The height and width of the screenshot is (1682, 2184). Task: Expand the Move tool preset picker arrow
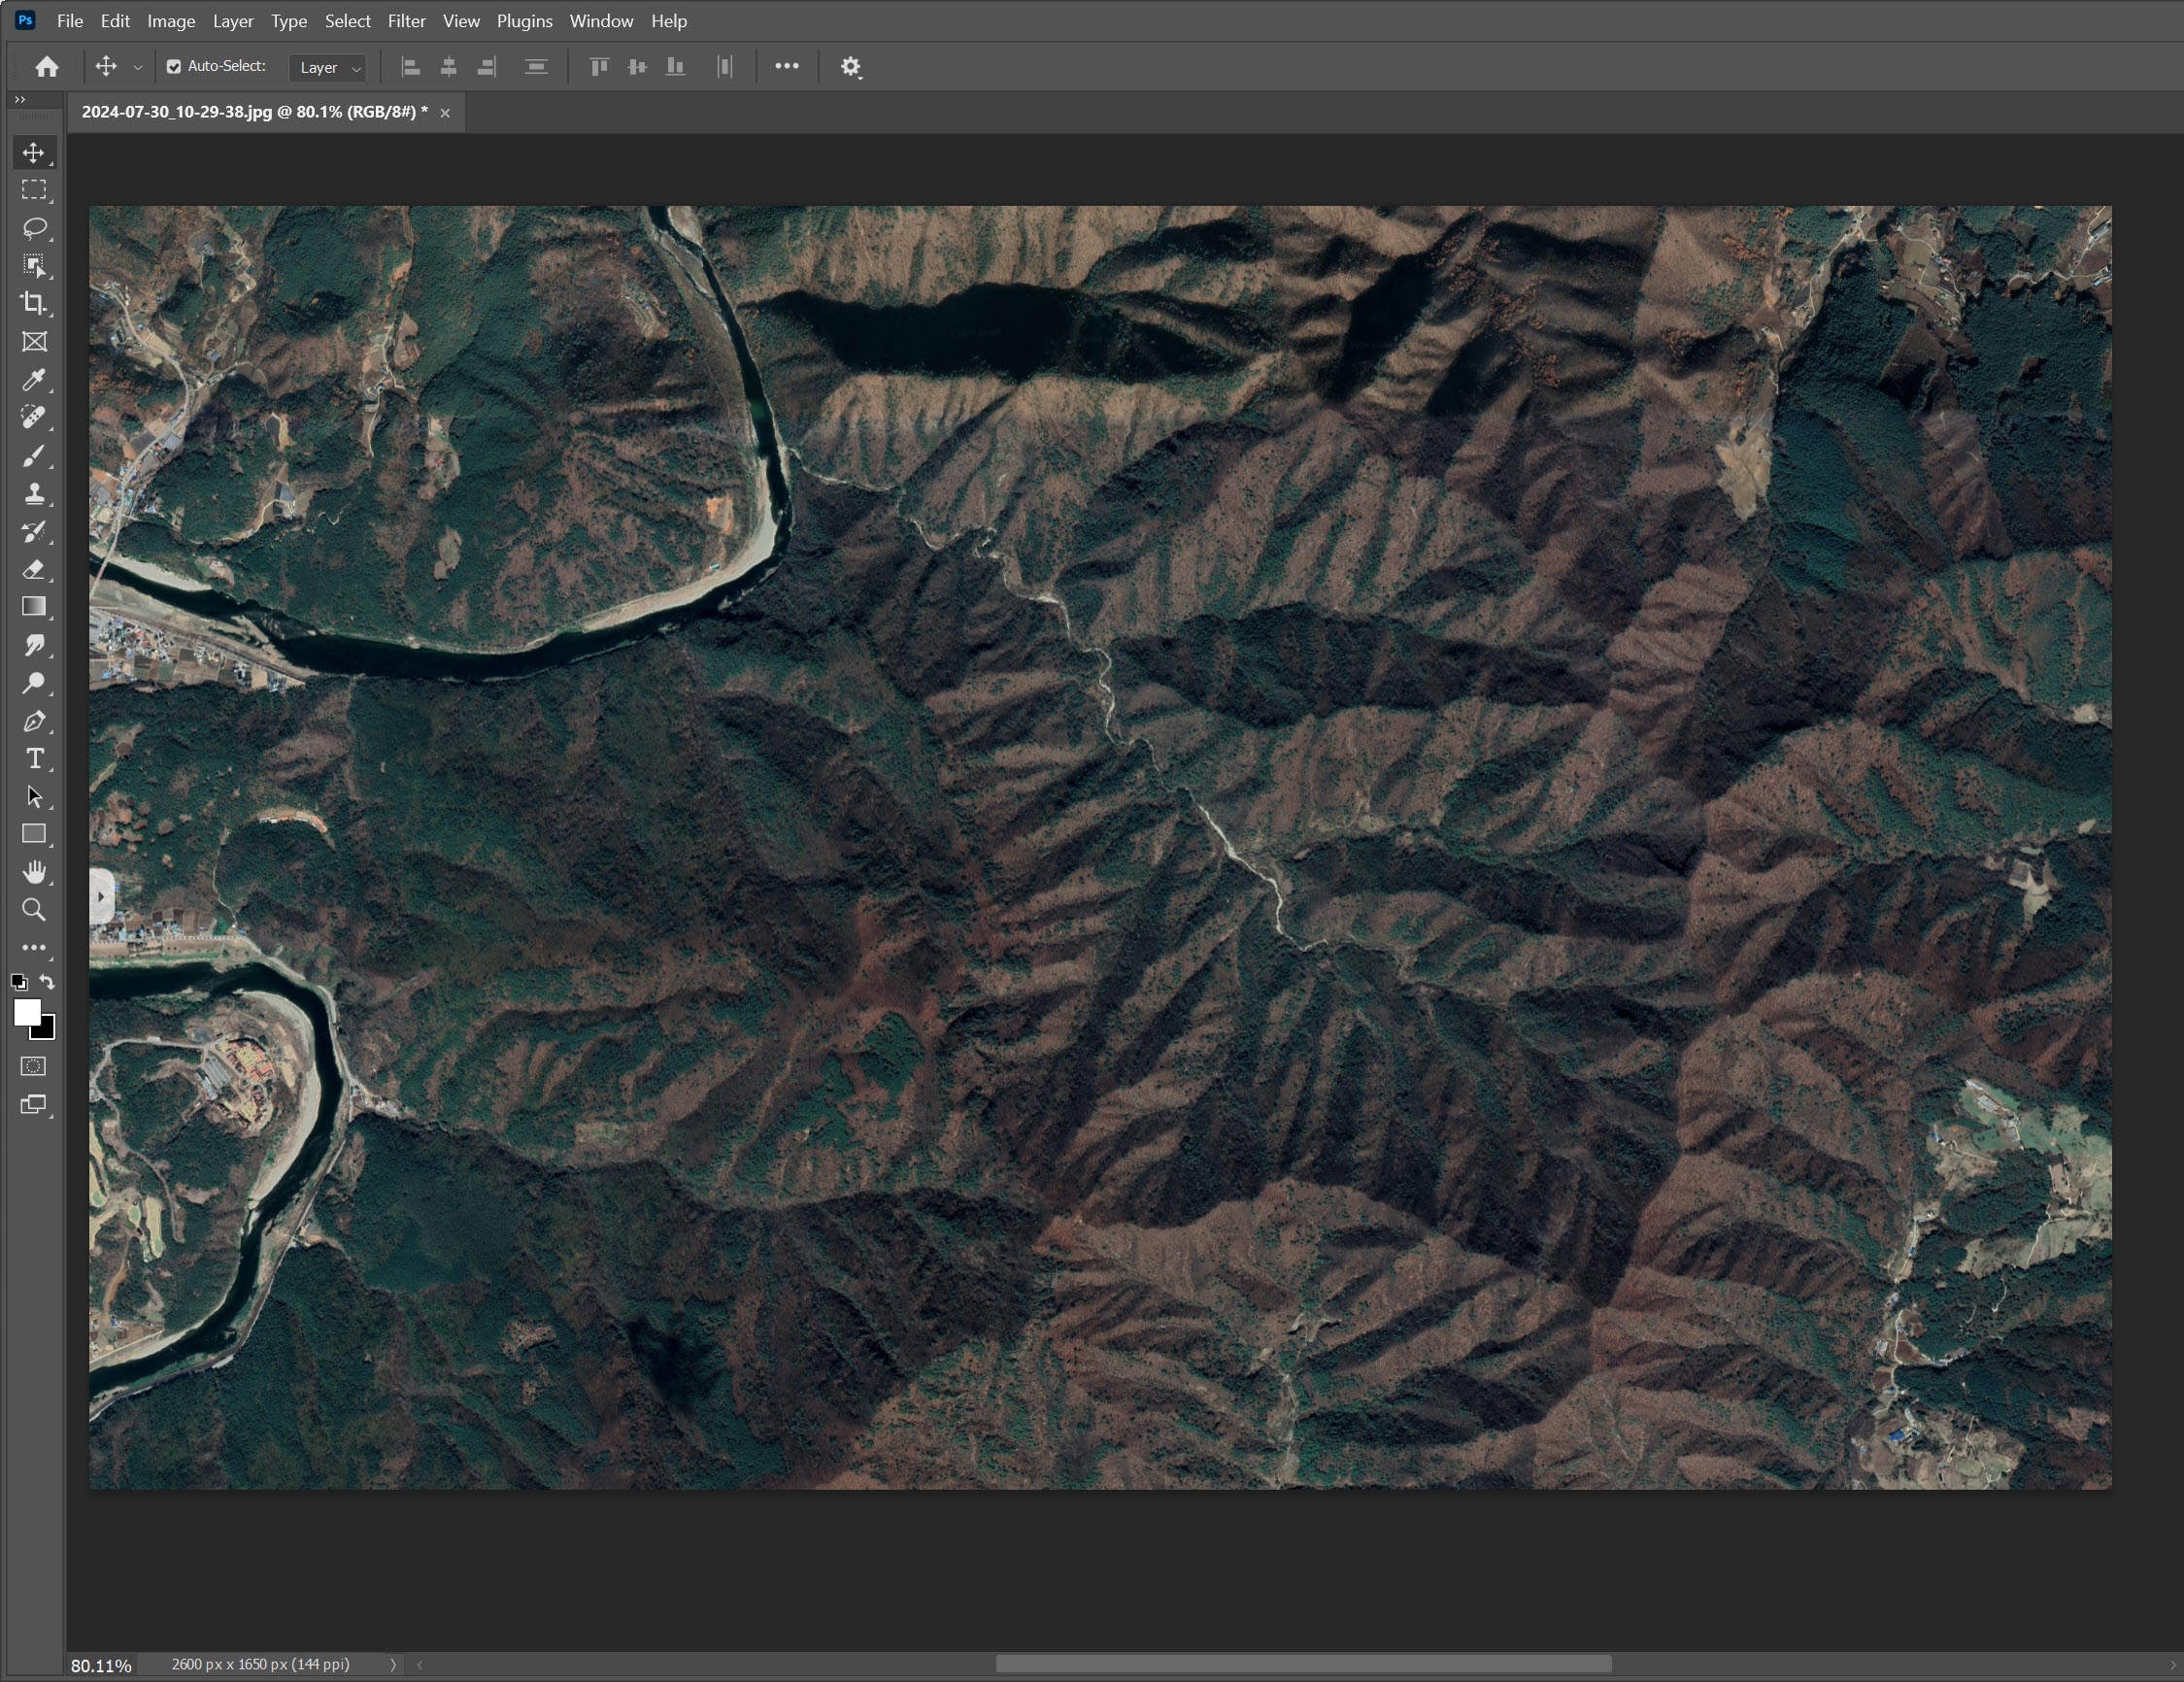coord(138,67)
